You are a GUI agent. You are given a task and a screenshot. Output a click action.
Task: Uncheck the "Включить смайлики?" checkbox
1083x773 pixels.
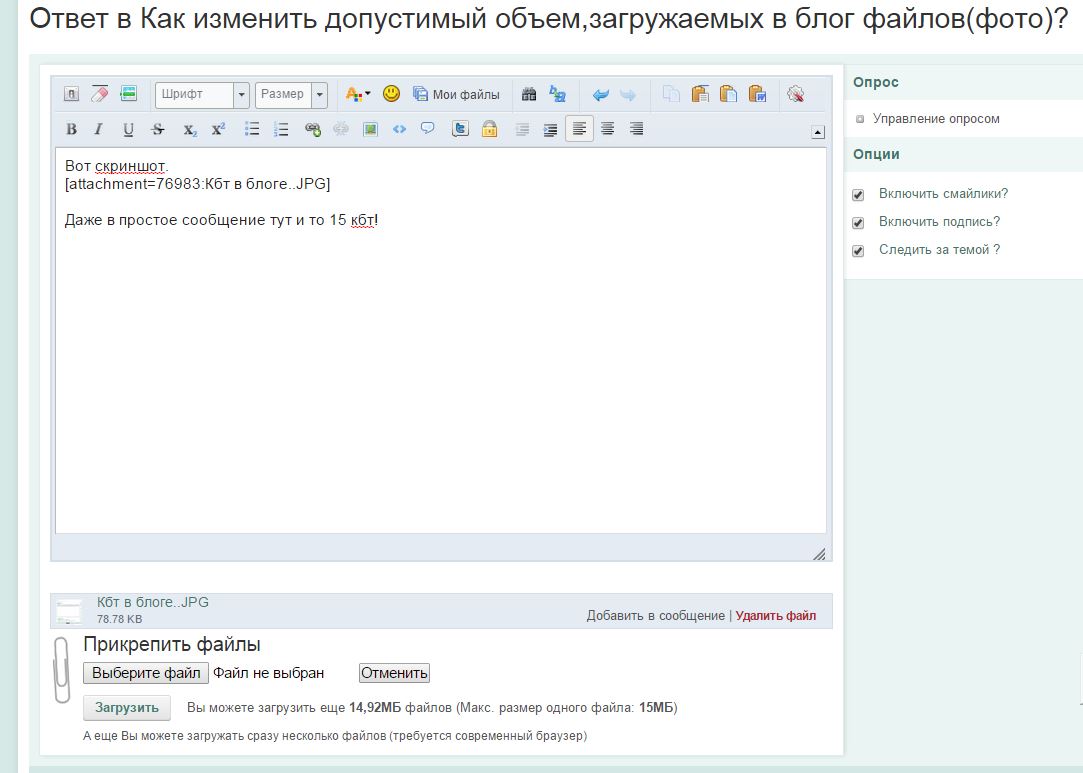coord(858,195)
